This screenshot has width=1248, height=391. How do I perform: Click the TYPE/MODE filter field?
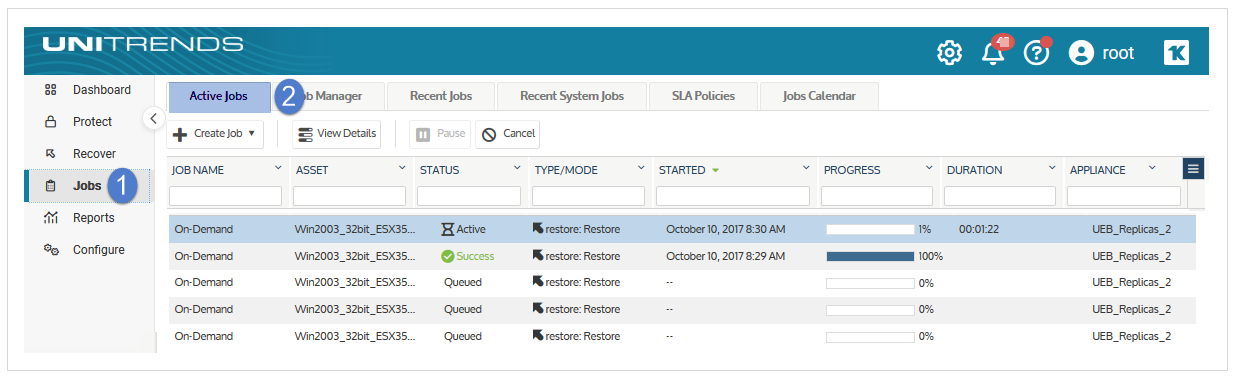[588, 196]
